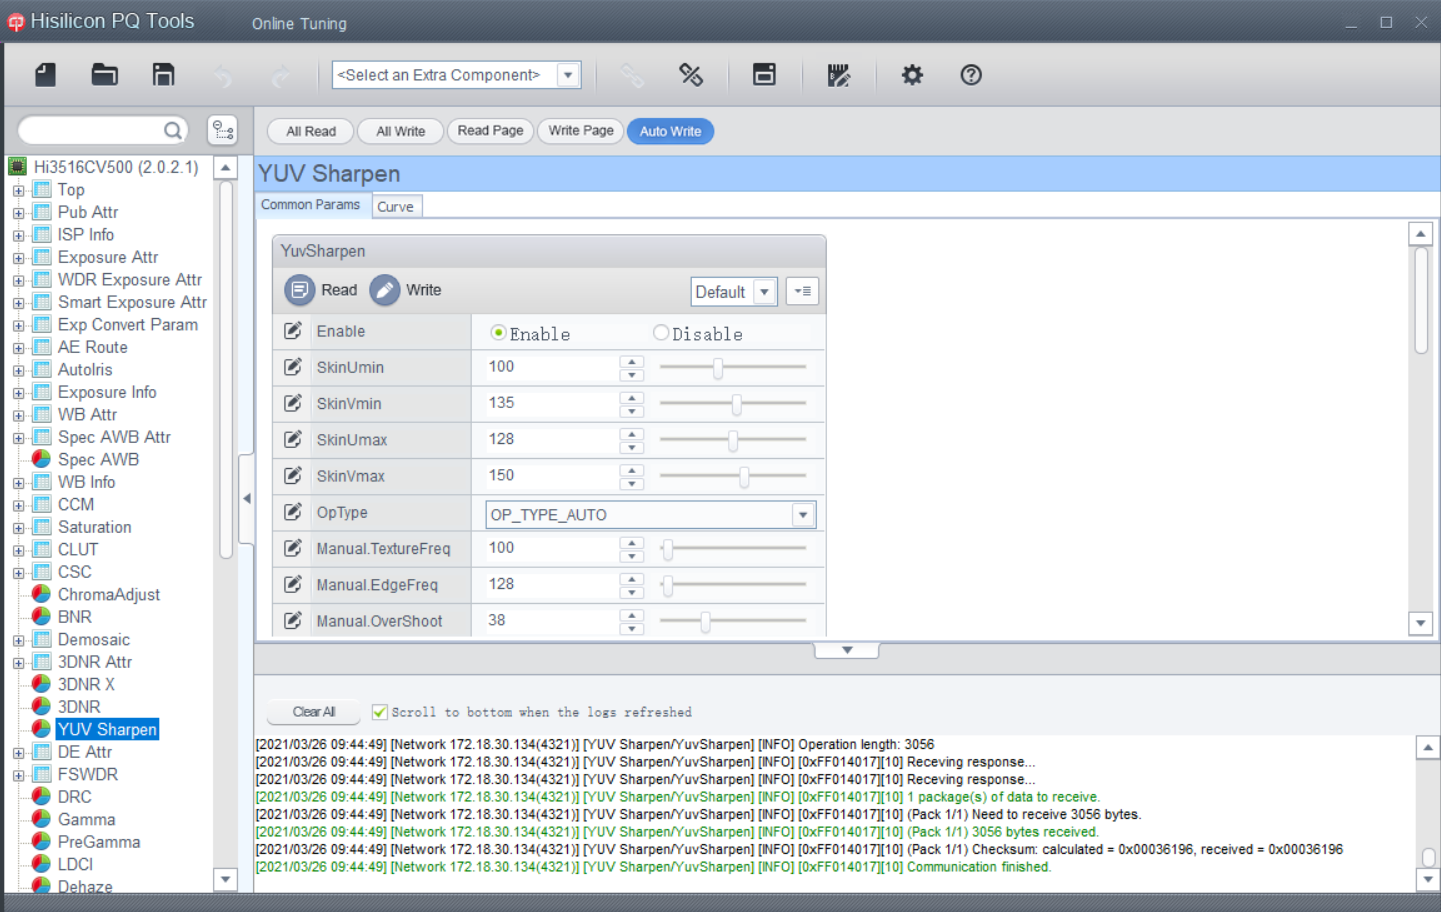Click the SkinVmax slider handle
The height and width of the screenshot is (912, 1441).
744,477
